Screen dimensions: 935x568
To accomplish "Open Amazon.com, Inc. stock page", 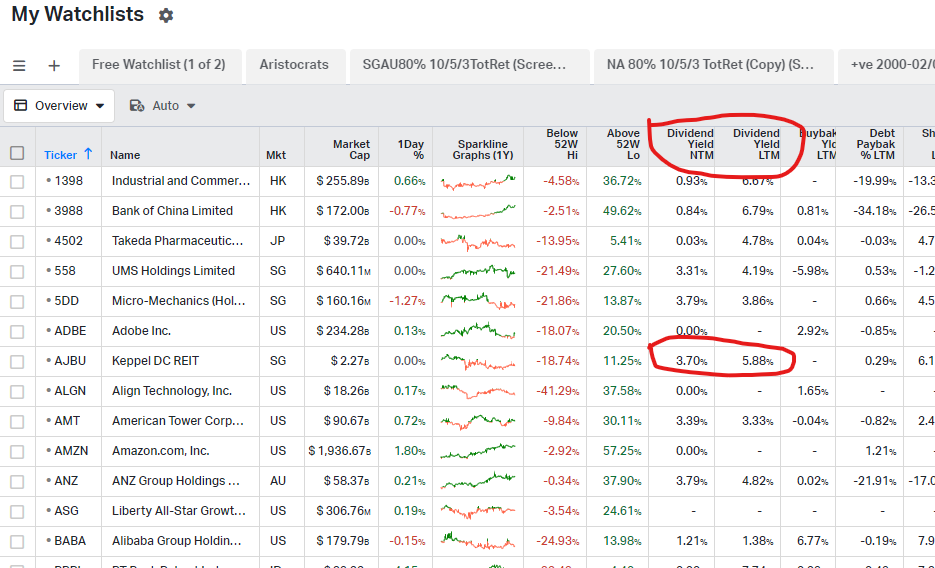I will click(x=161, y=451).
